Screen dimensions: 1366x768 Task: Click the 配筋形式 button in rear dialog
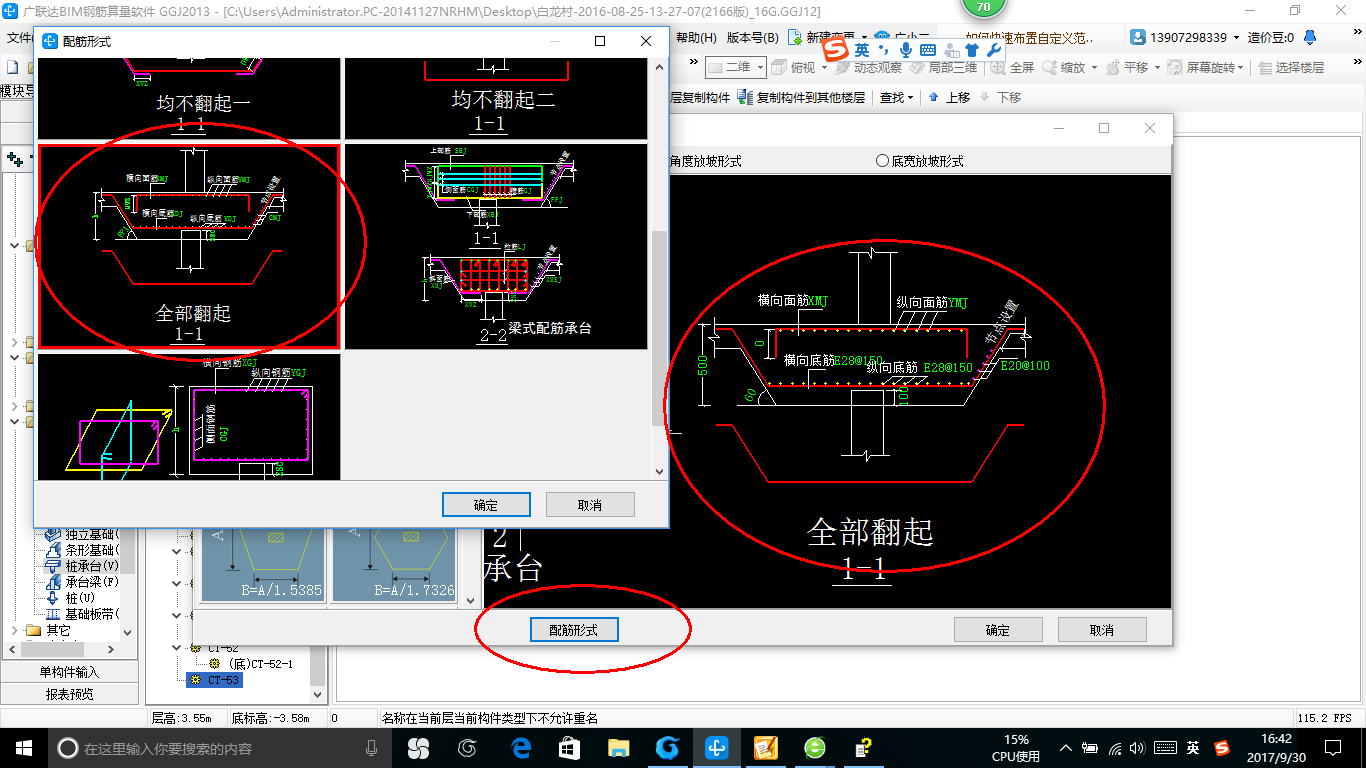tap(574, 630)
